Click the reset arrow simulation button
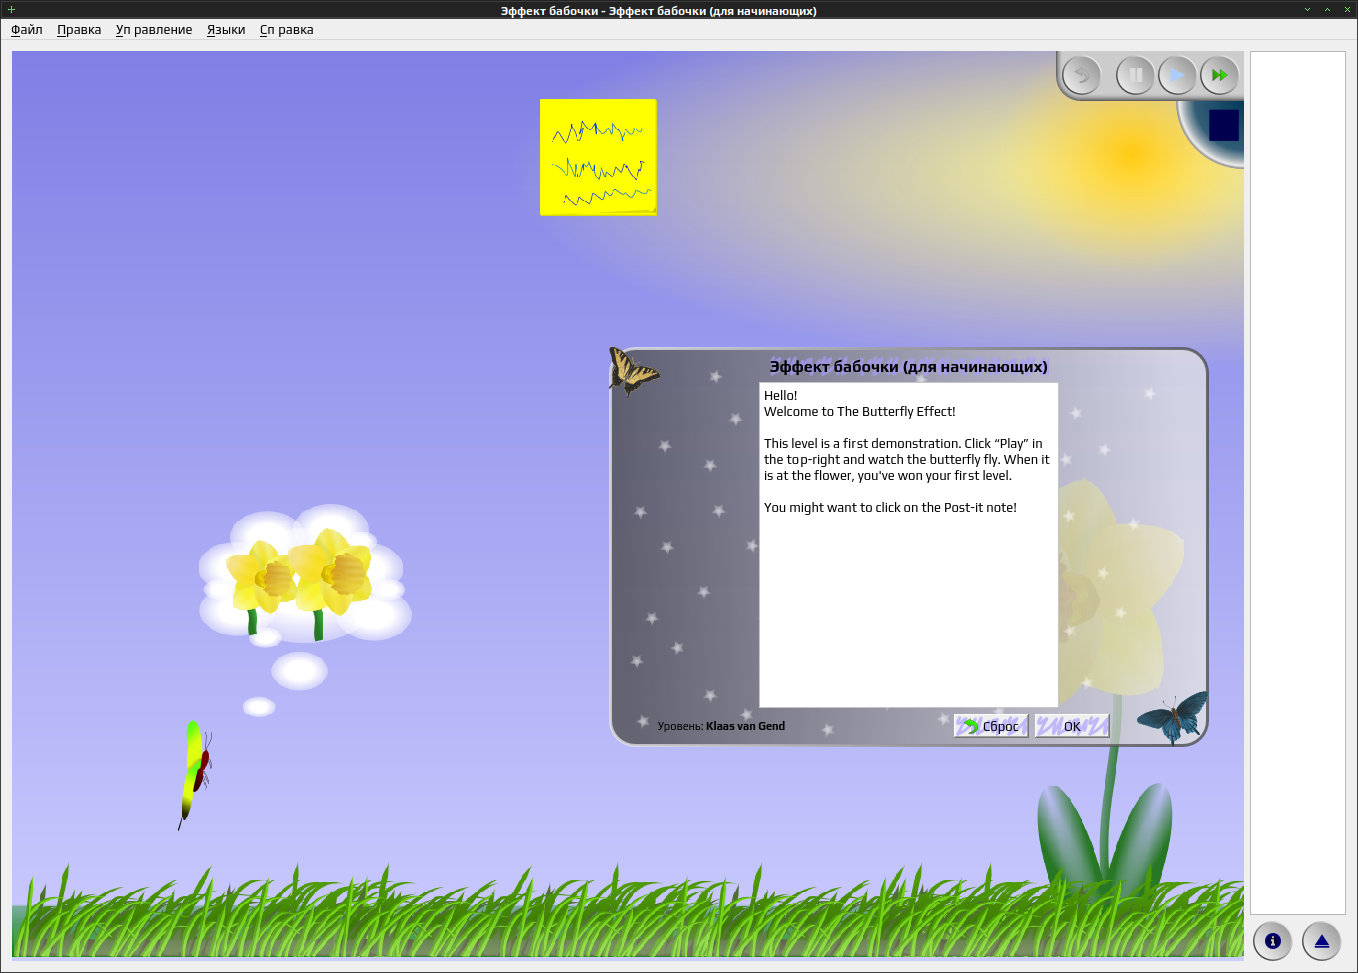Screen dimensions: 1358x973 1081,75
